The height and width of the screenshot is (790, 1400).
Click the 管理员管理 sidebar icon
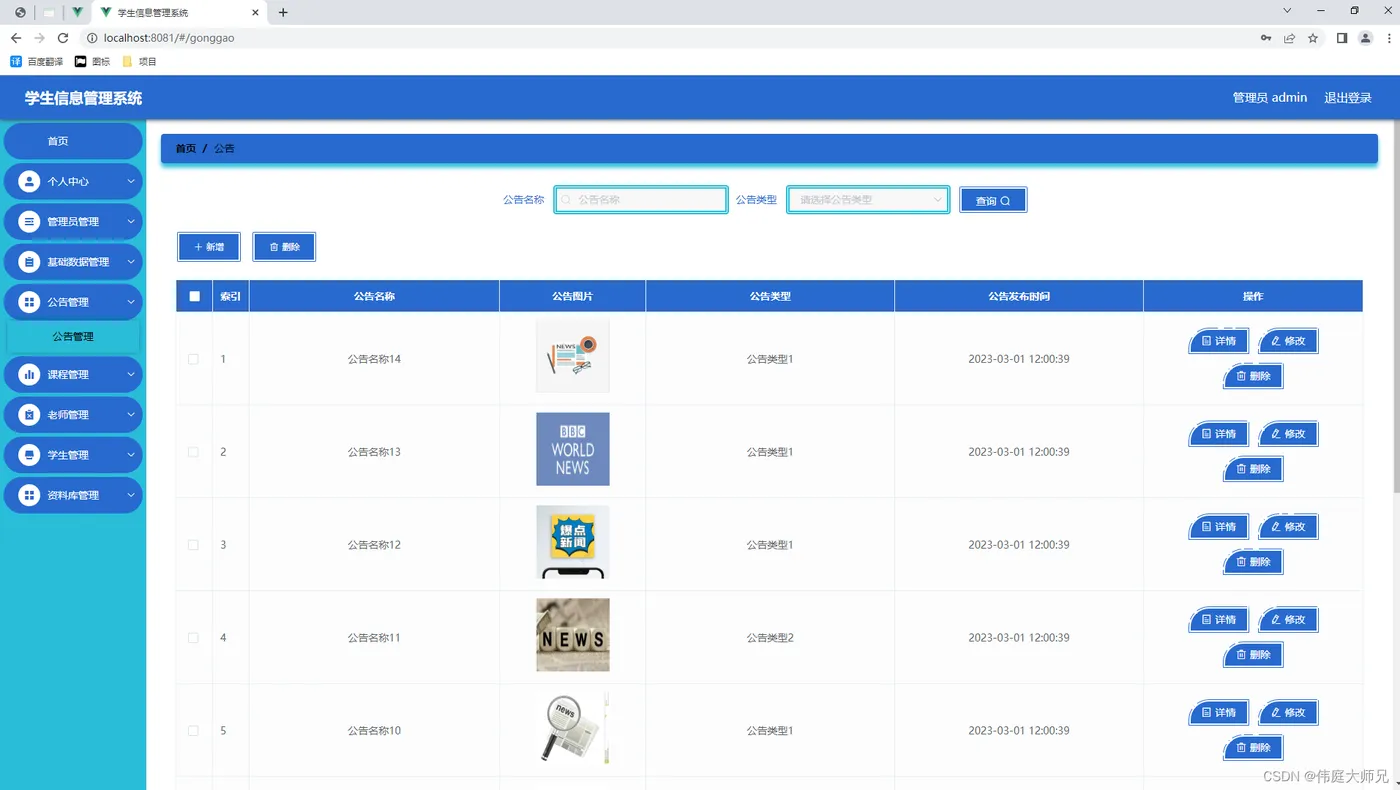tap(29, 222)
